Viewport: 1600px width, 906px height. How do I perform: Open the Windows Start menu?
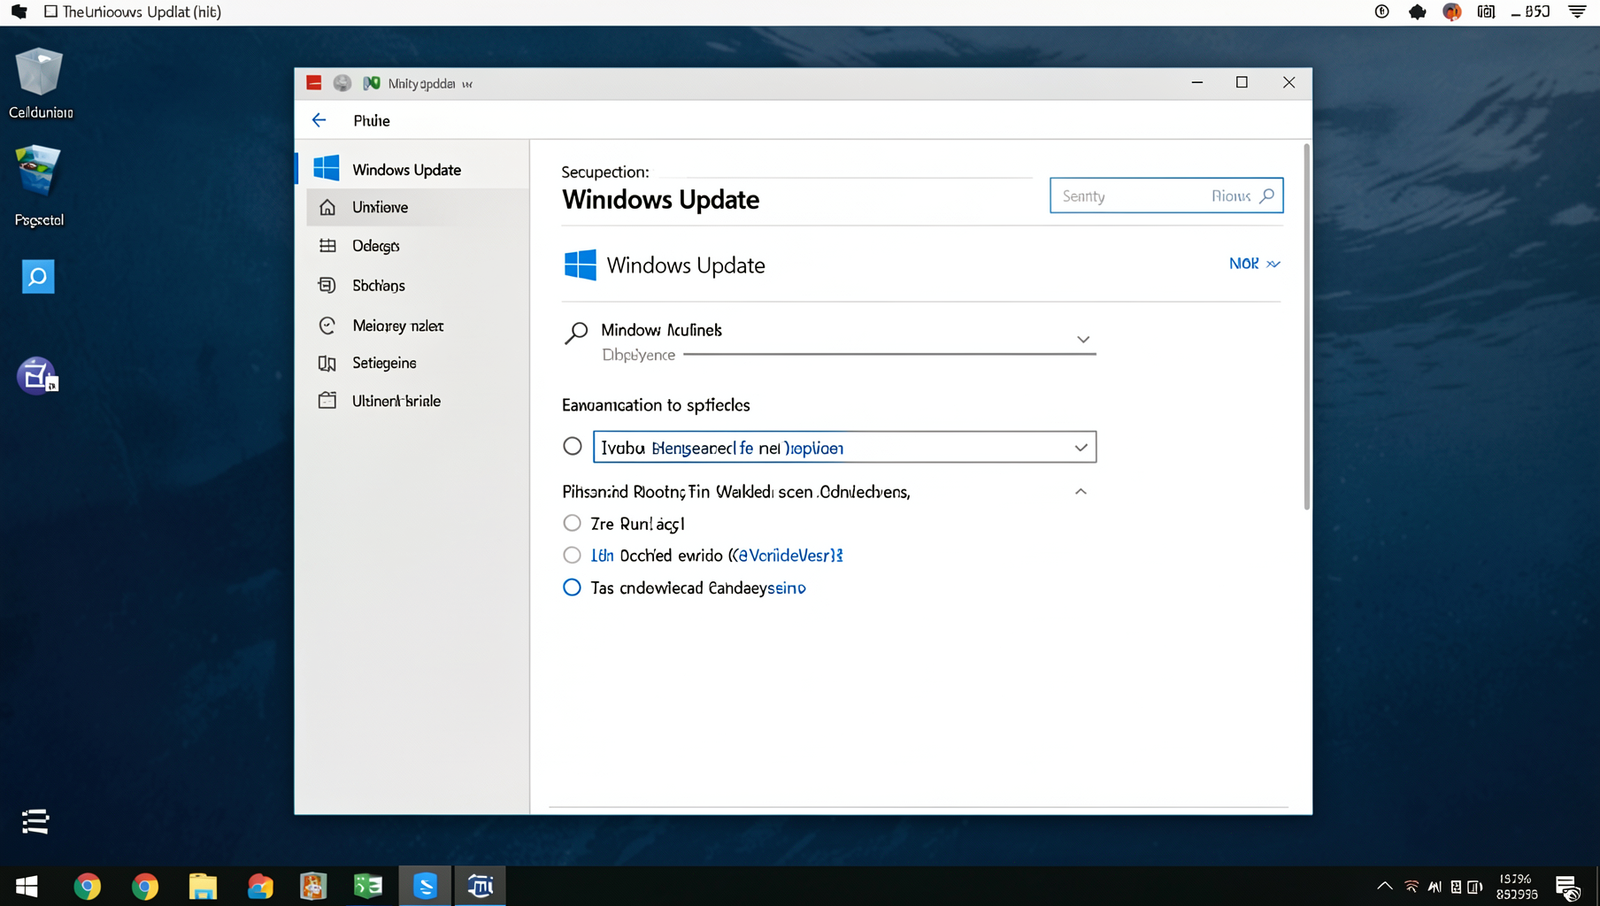coord(27,886)
